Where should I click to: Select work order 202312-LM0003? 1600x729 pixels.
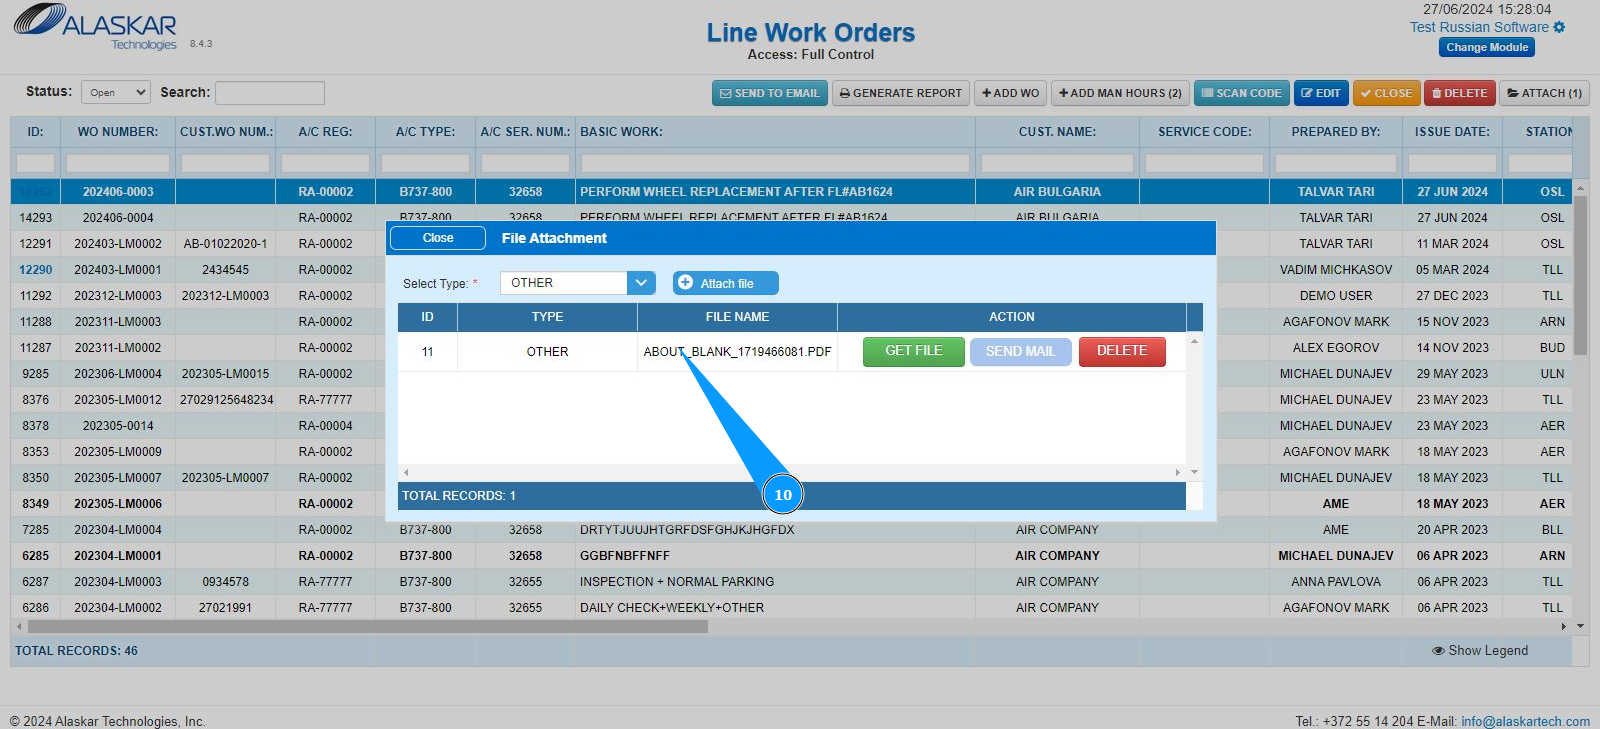tap(118, 296)
